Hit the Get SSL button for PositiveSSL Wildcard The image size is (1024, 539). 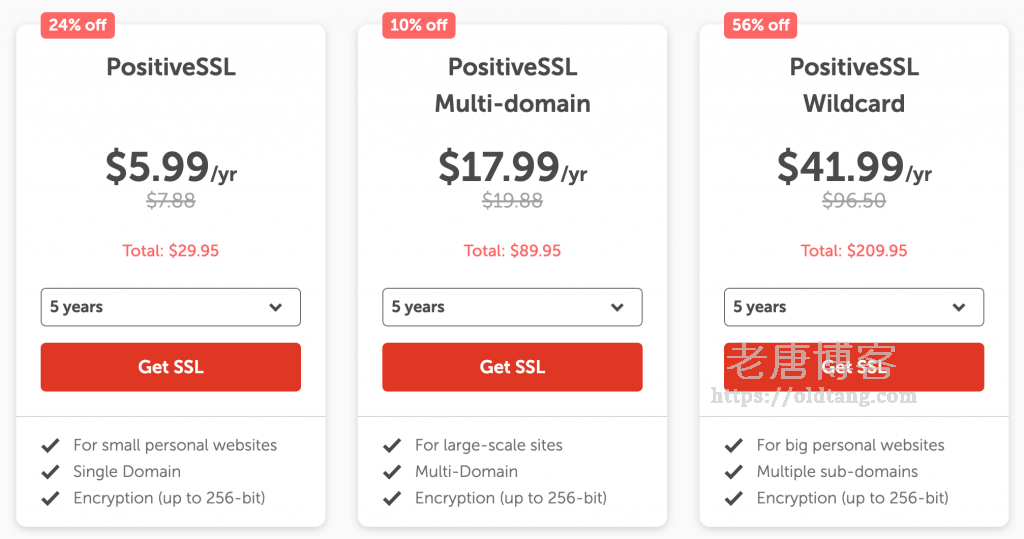[853, 367]
